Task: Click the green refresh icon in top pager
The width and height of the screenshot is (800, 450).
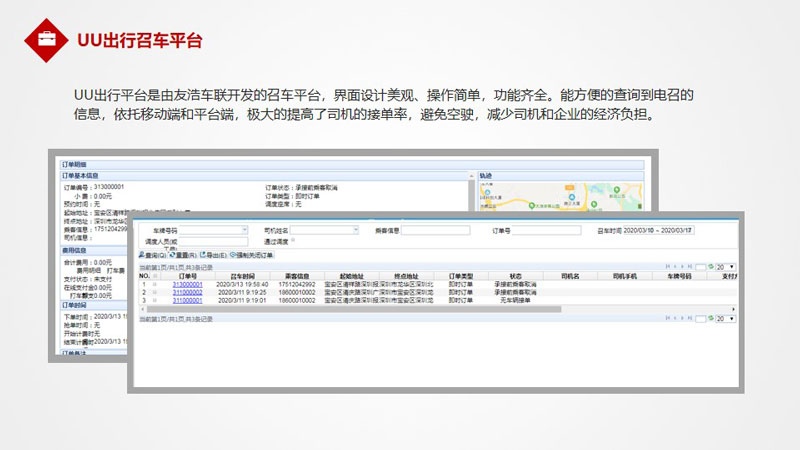Action: click(711, 267)
